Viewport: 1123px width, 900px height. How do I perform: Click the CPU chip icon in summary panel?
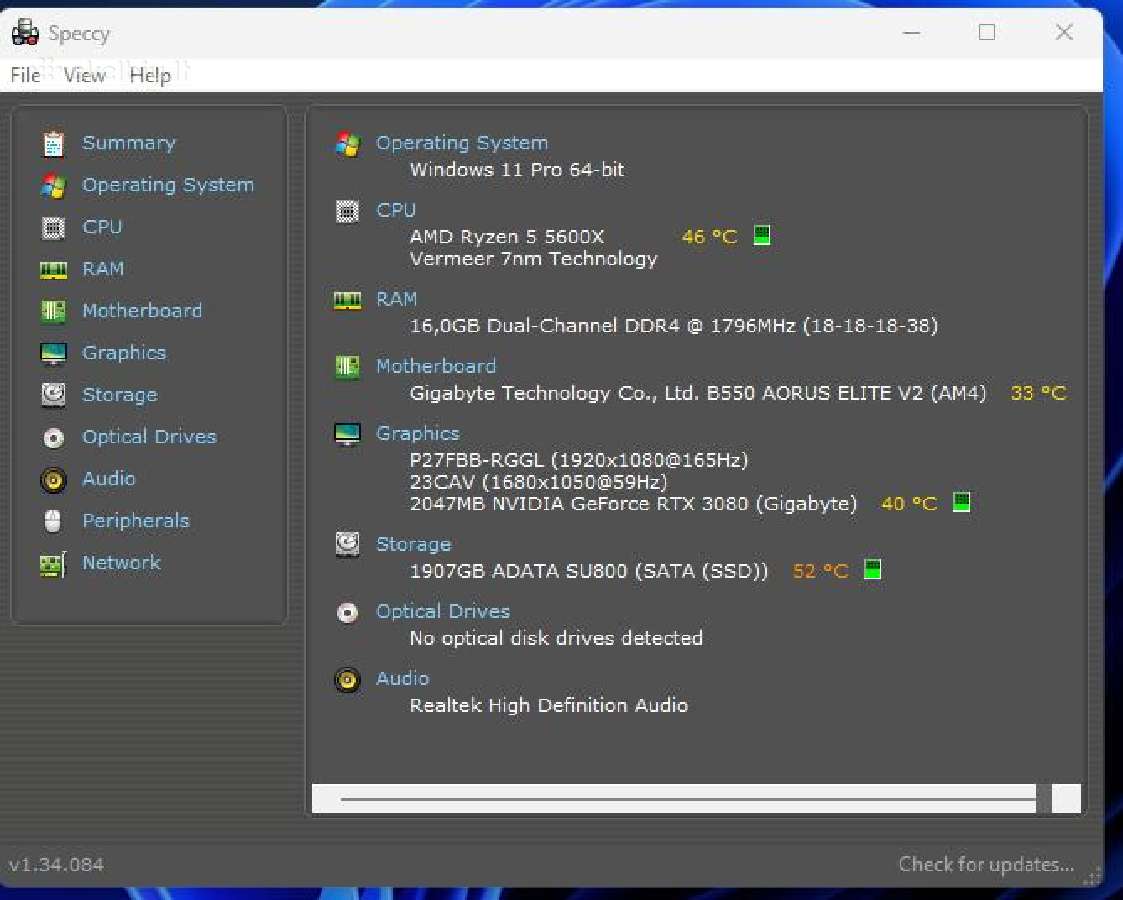pos(347,211)
